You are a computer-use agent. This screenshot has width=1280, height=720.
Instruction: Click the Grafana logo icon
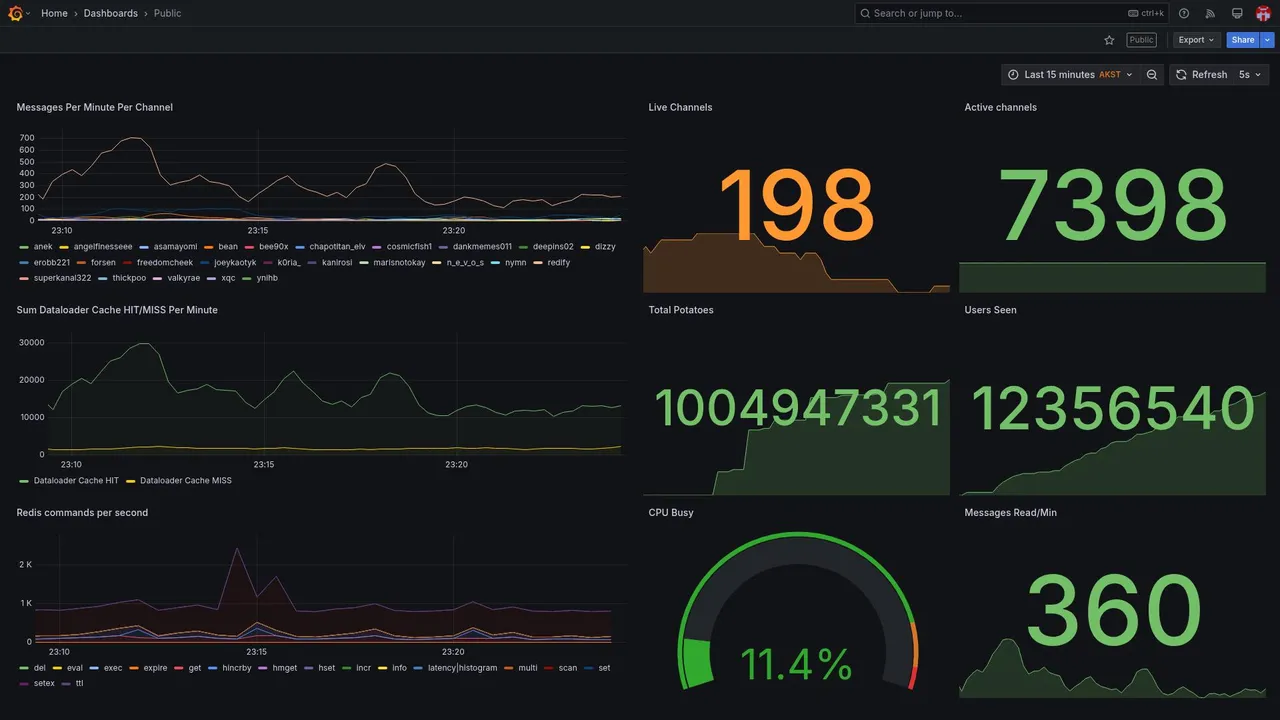pyautogui.click(x=15, y=13)
